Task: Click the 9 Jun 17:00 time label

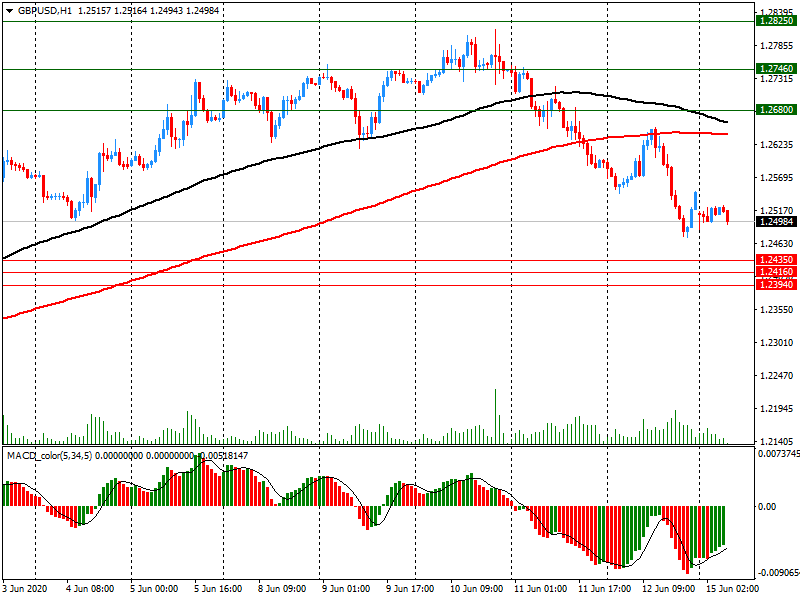Action: pyautogui.click(x=410, y=589)
